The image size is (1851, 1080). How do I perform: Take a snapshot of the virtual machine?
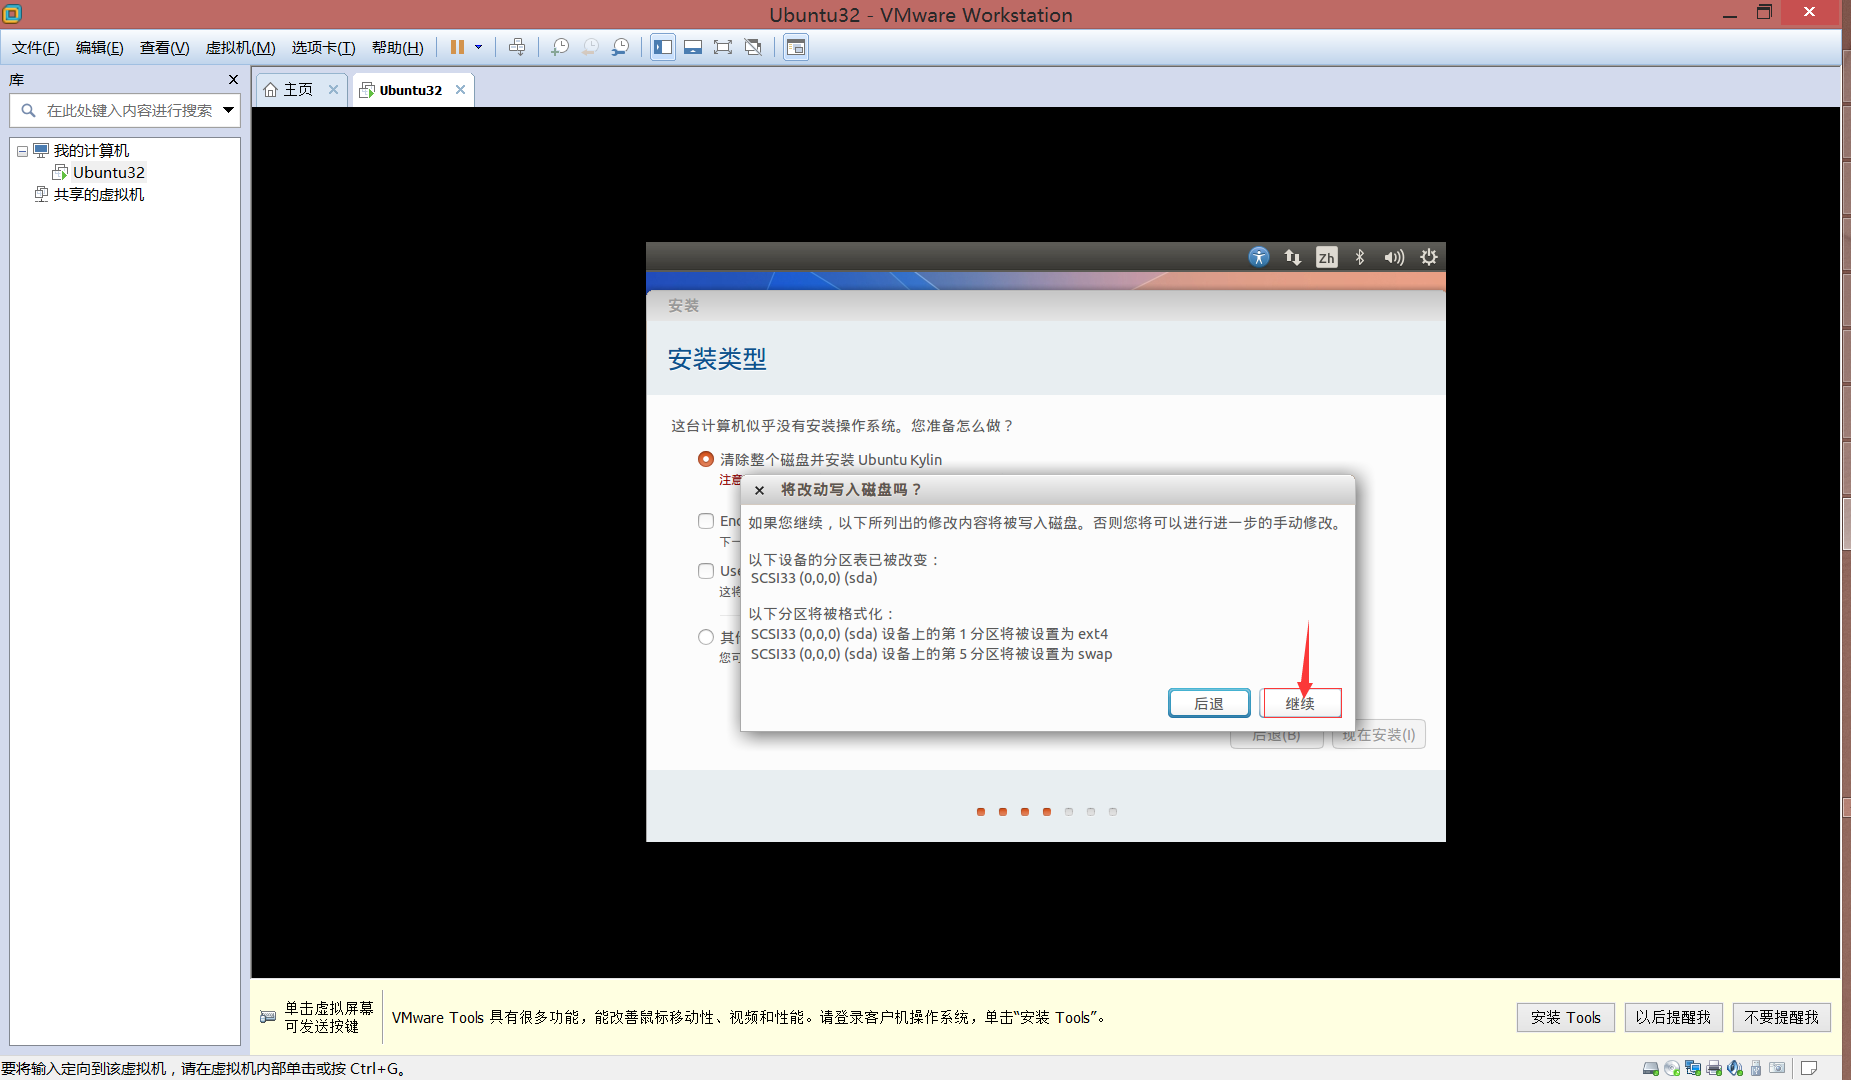pyautogui.click(x=560, y=47)
